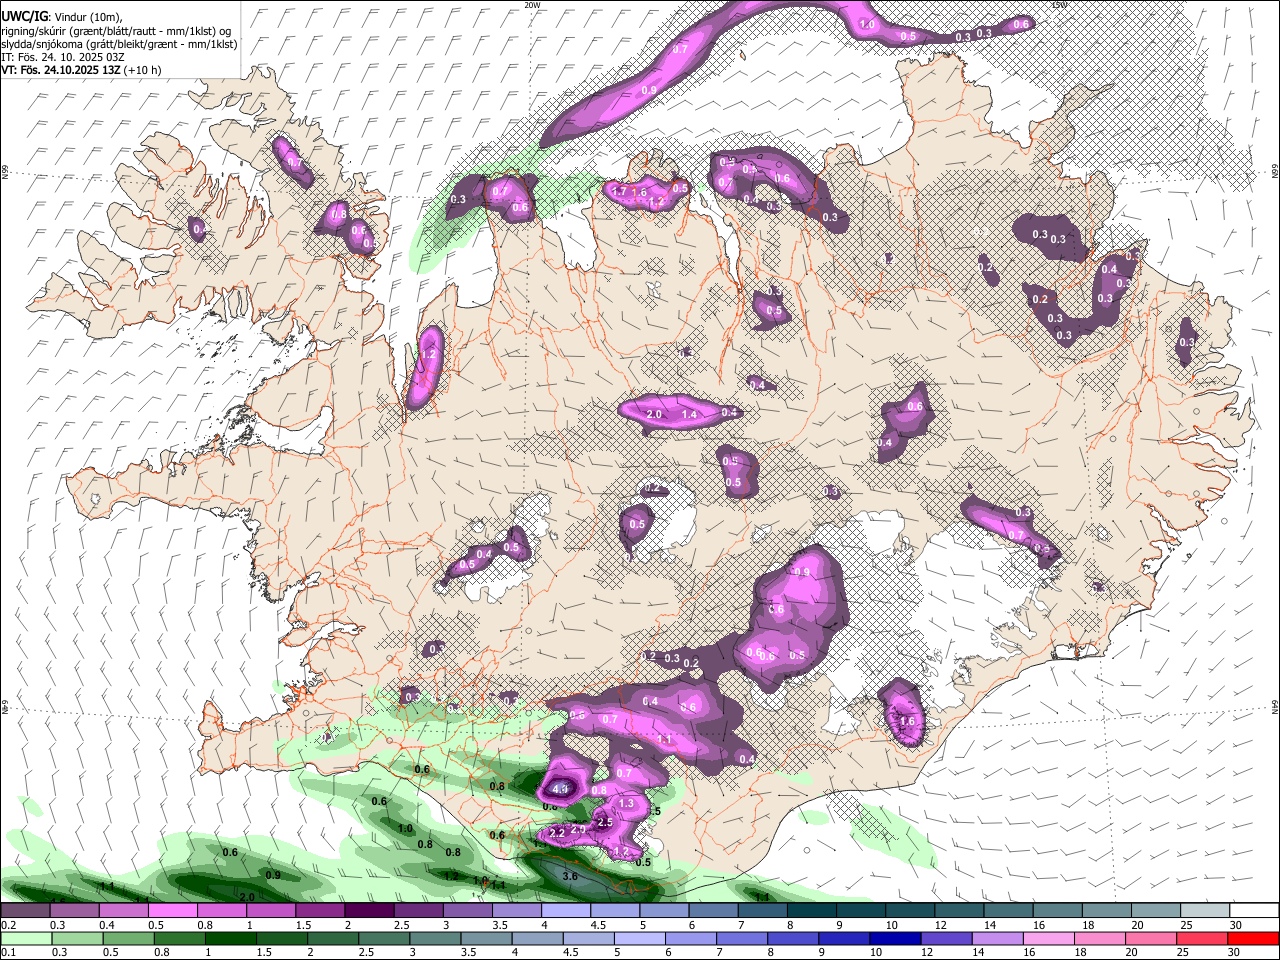Click the "UWC/IG: Vindur (10m)" title text
The width and height of the screenshot is (1280, 960).
(x=62, y=16)
